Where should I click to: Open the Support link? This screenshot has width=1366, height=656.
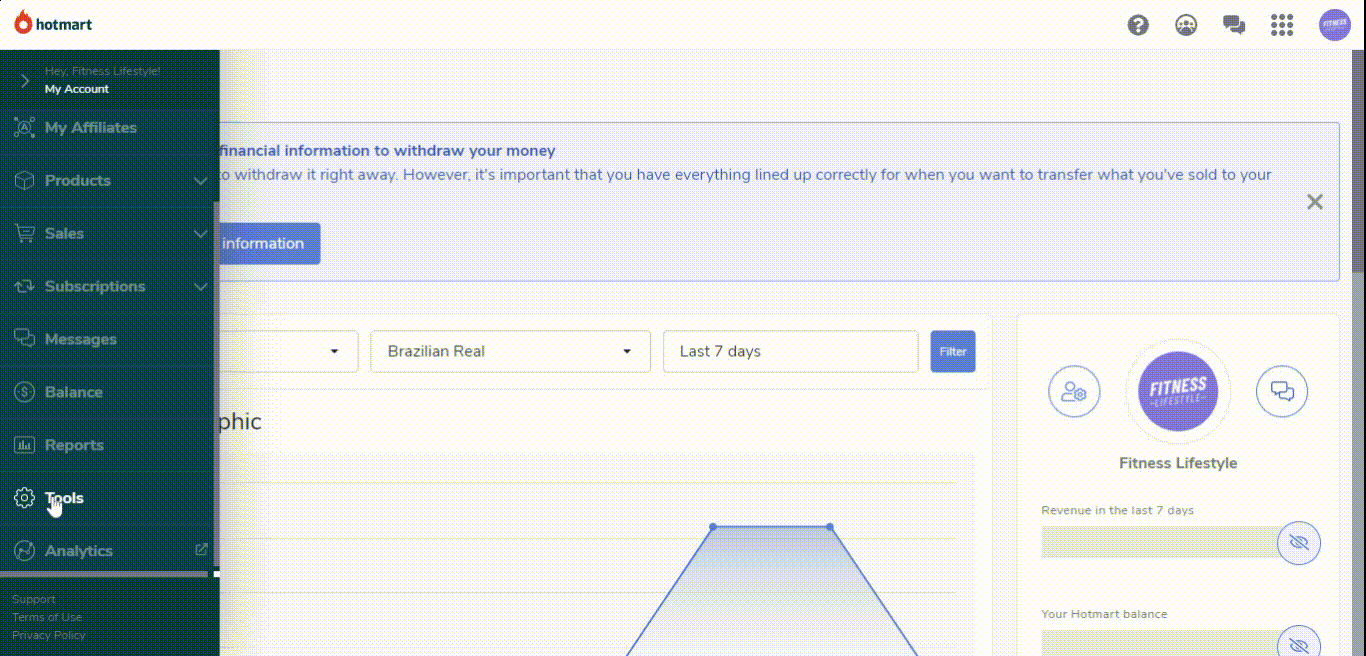click(x=34, y=599)
